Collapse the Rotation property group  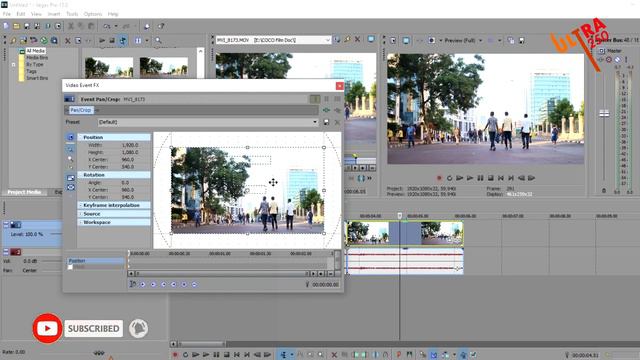tap(80, 175)
